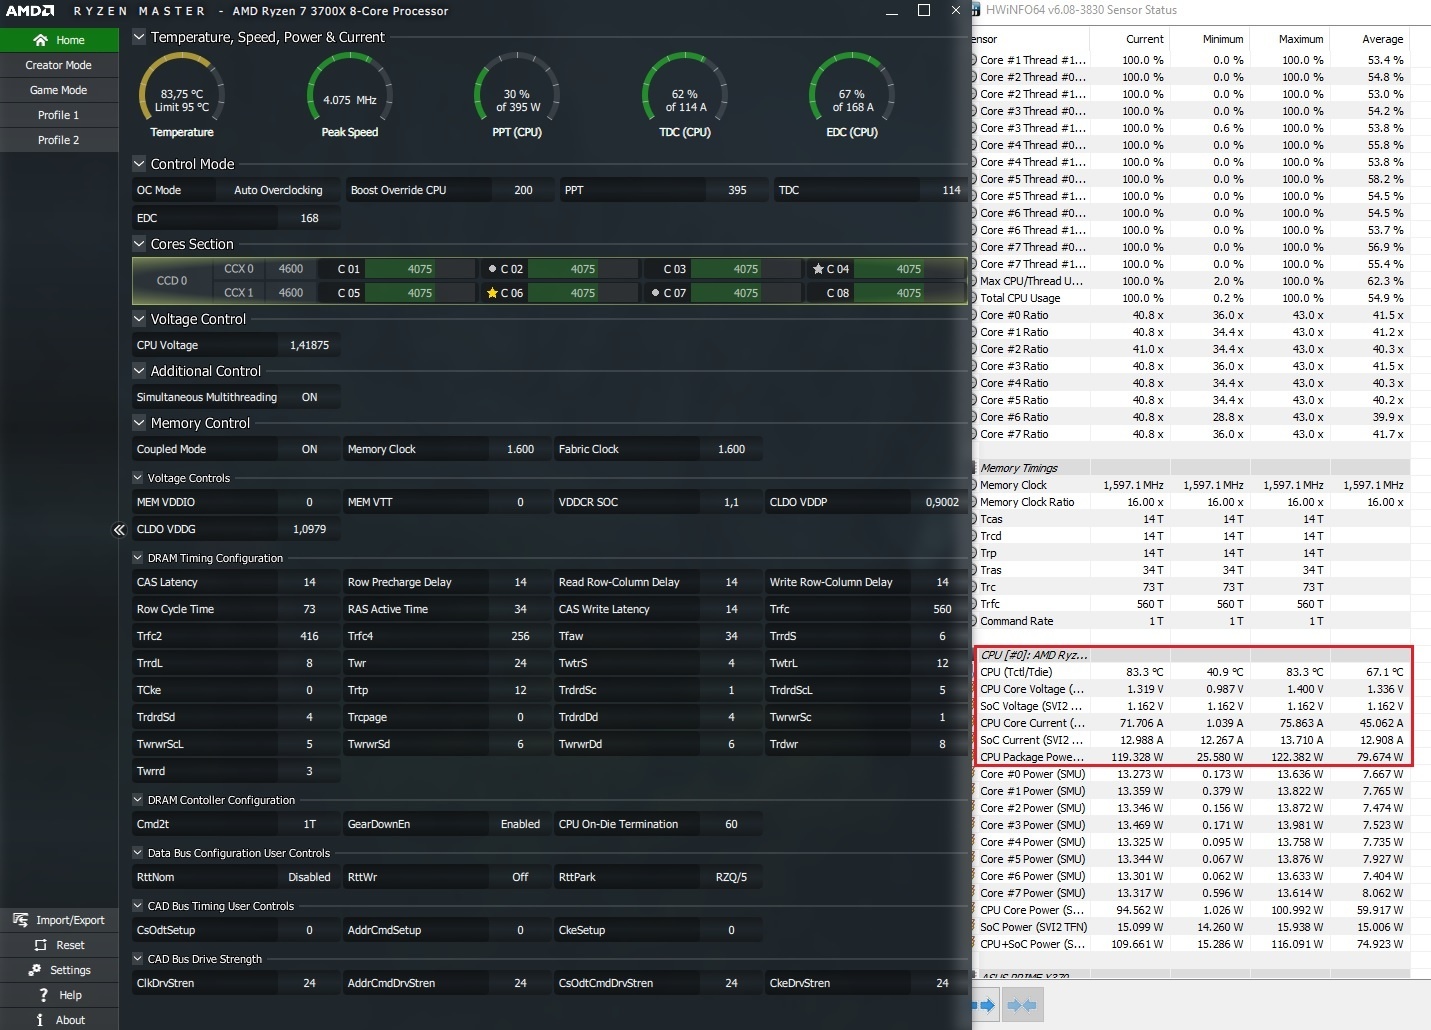Open the Help entry in the sidebar
This screenshot has width=1431, height=1030.
point(59,995)
